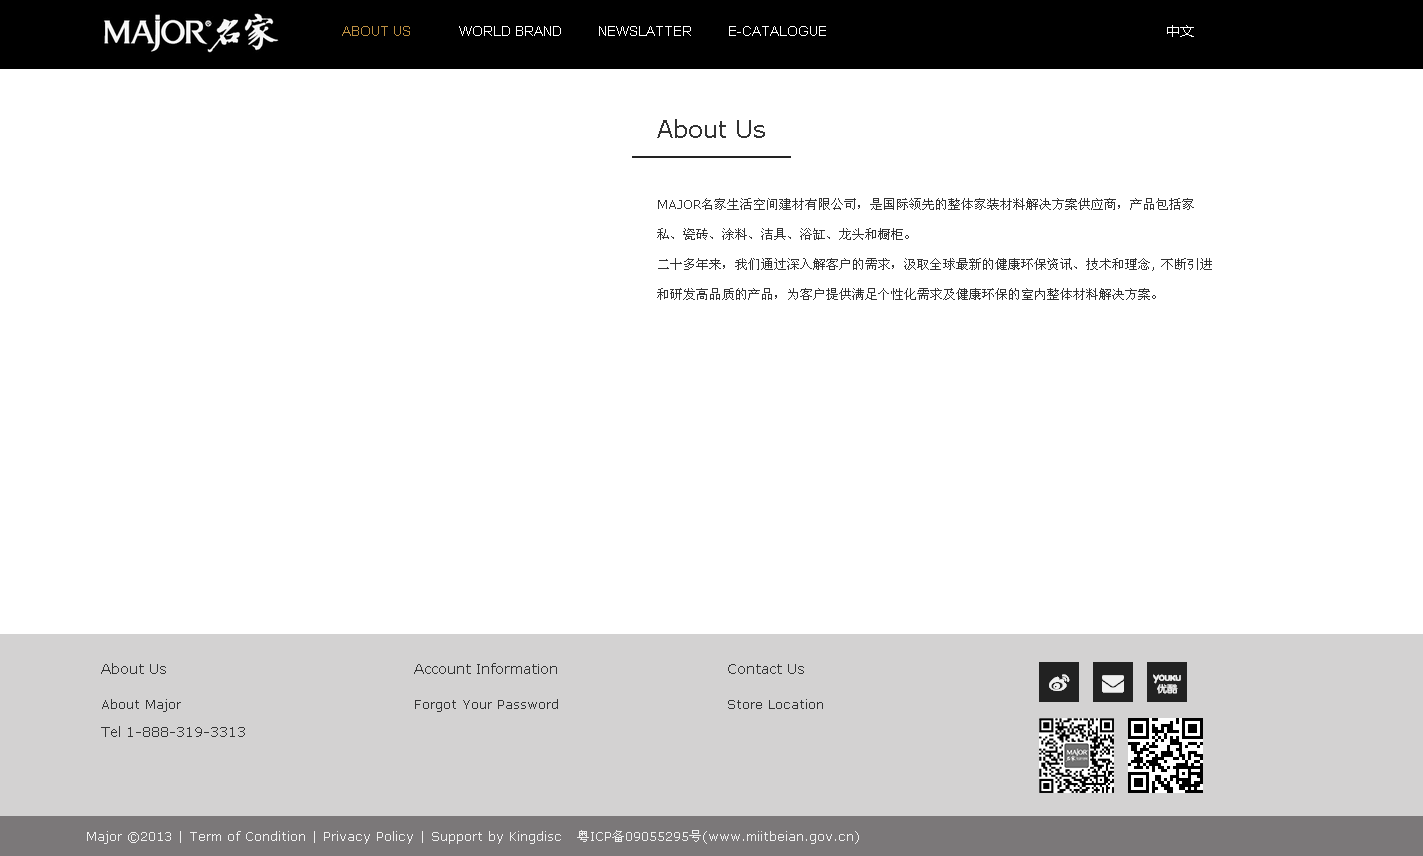Screen dimensions: 1423x856
Task: Go to WORLD BRAND menu
Action: 510,31
